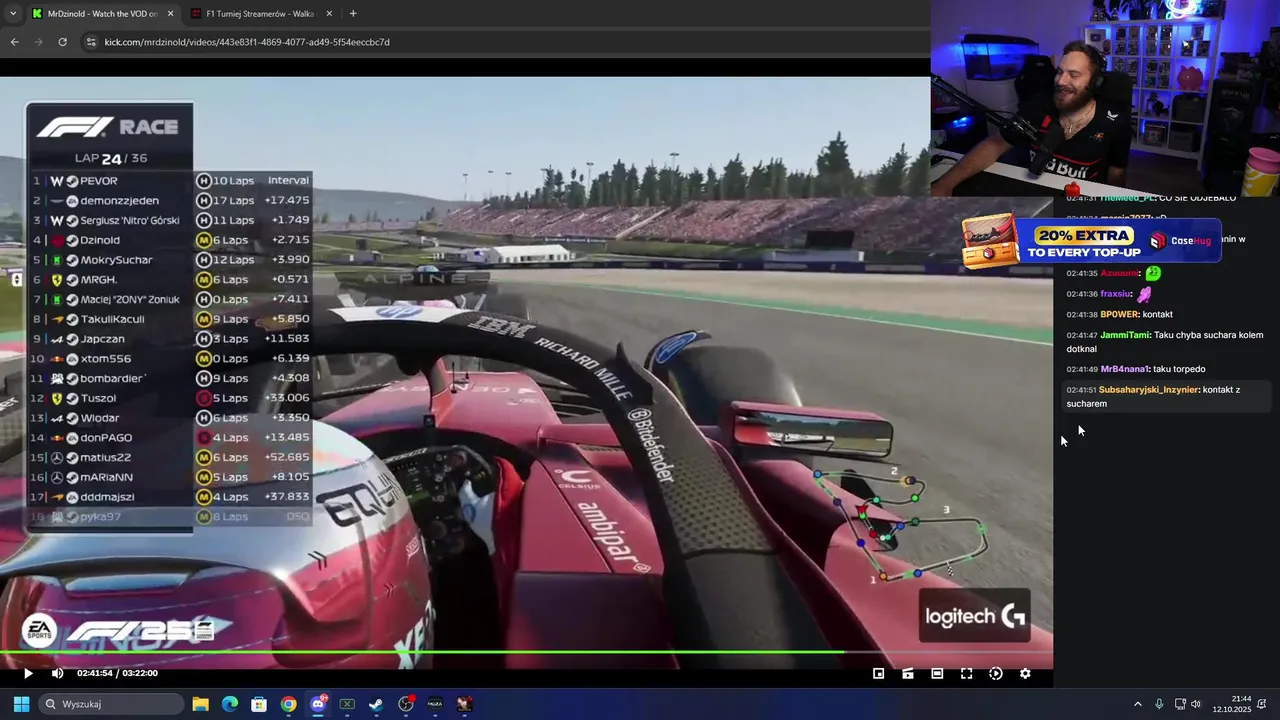
Task: Click the browser forward arrow
Action: point(38,42)
